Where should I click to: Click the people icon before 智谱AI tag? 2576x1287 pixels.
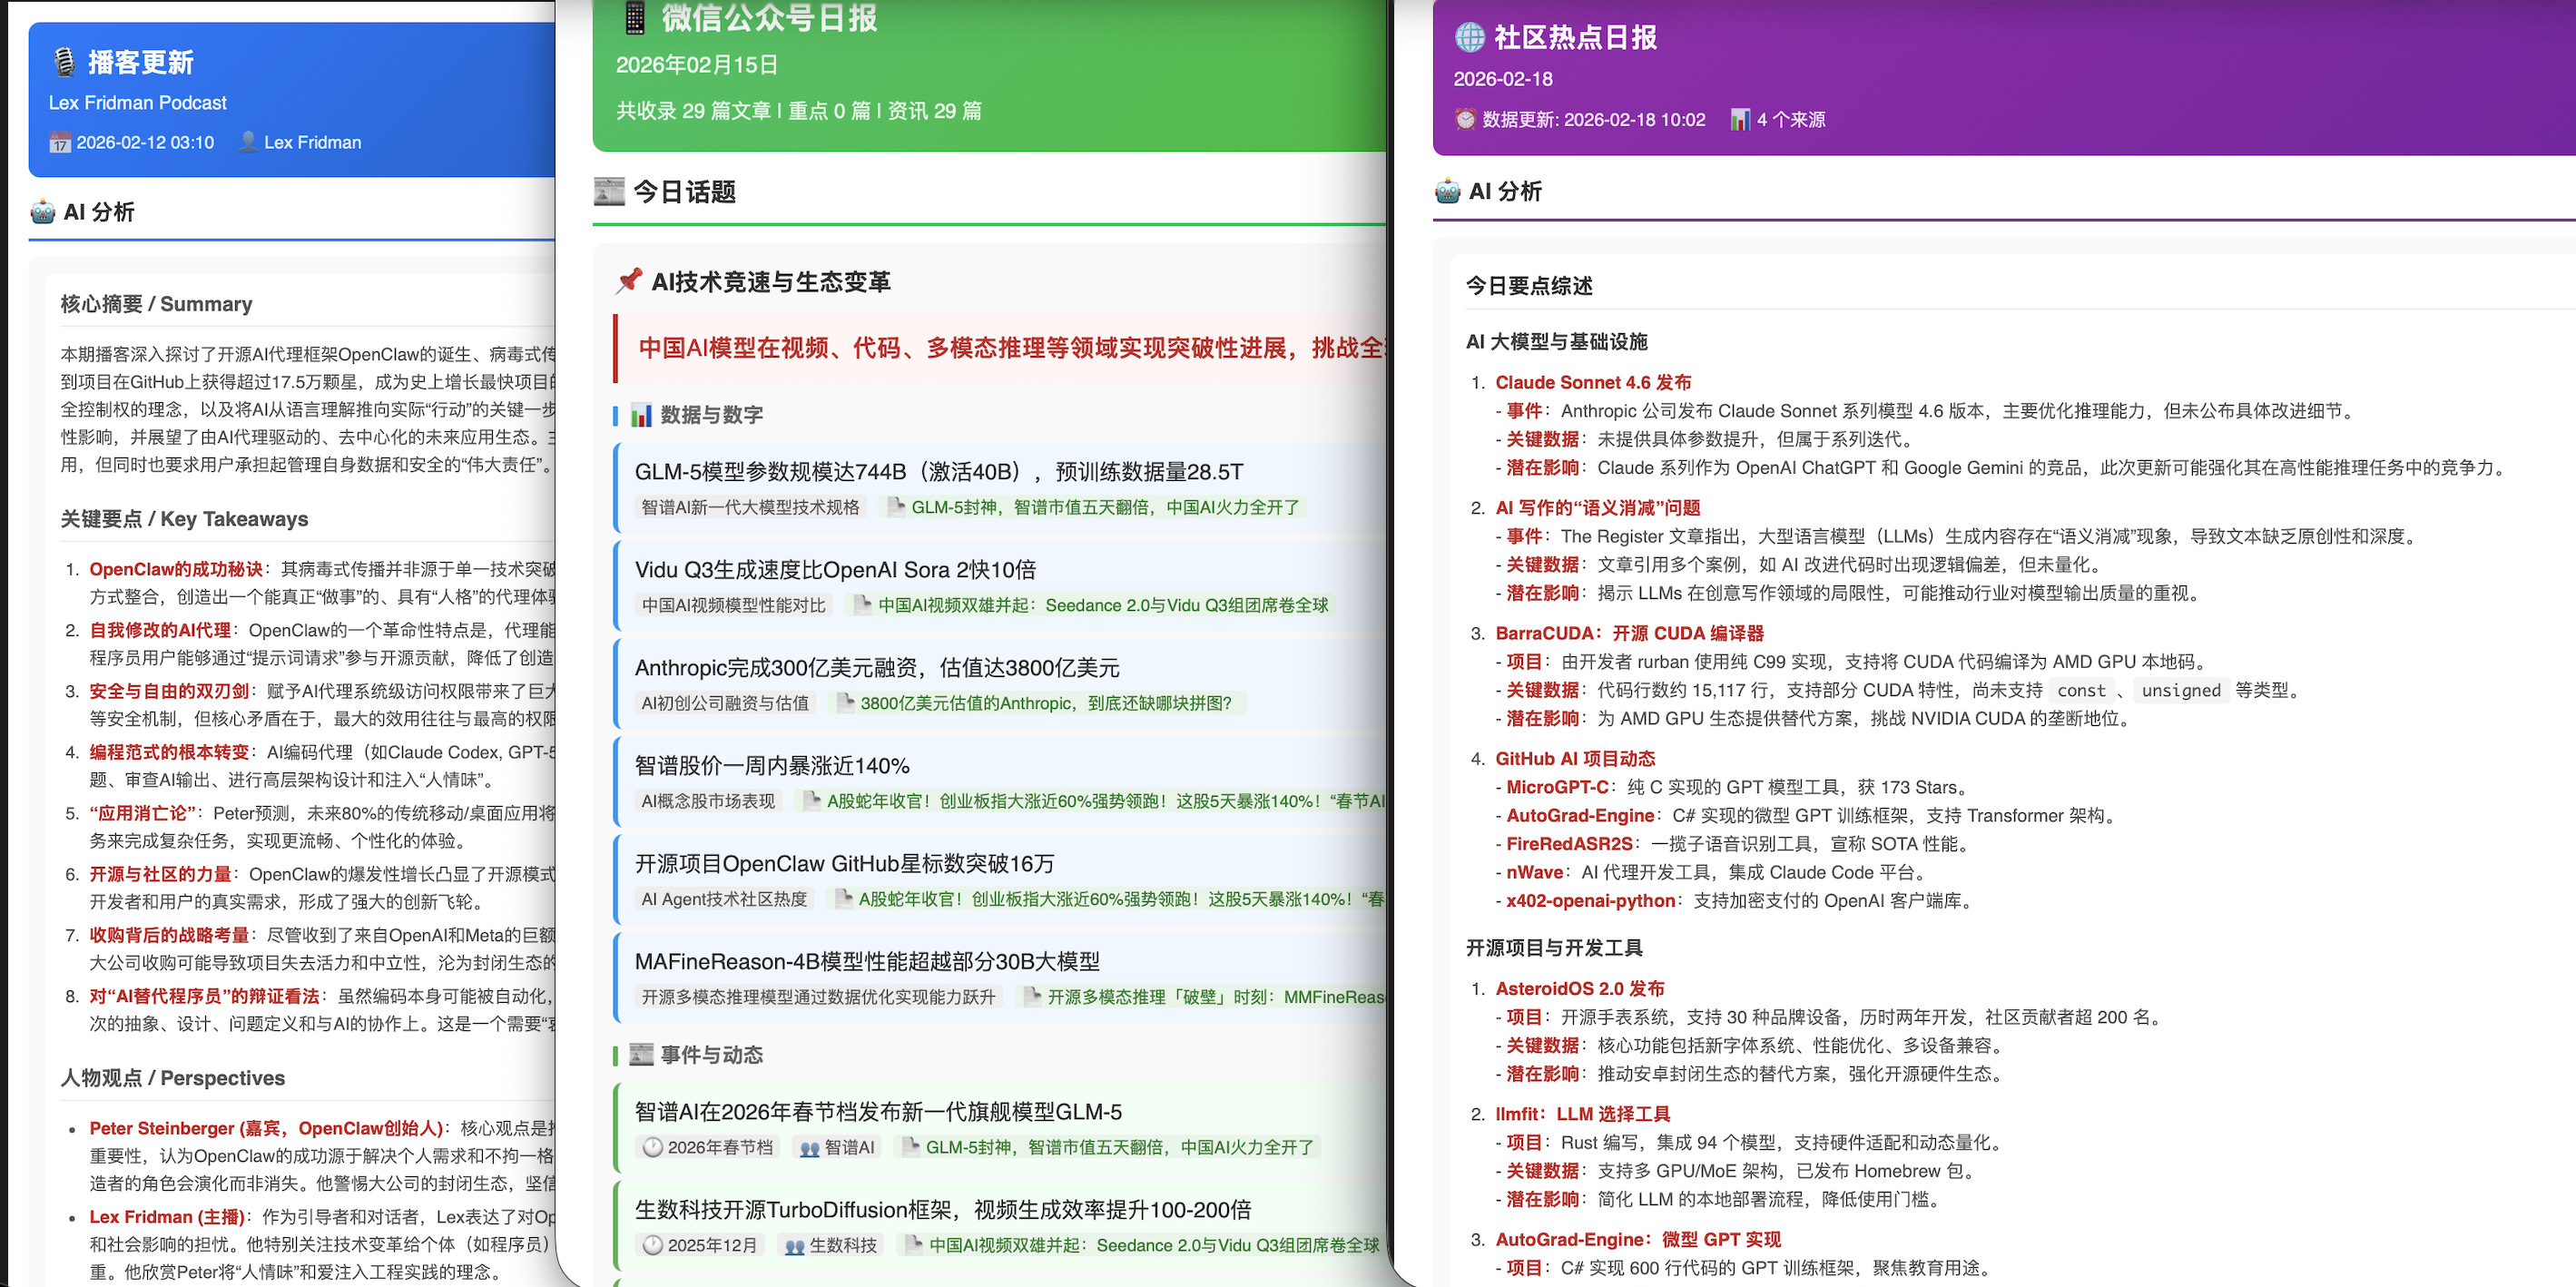(x=810, y=1148)
